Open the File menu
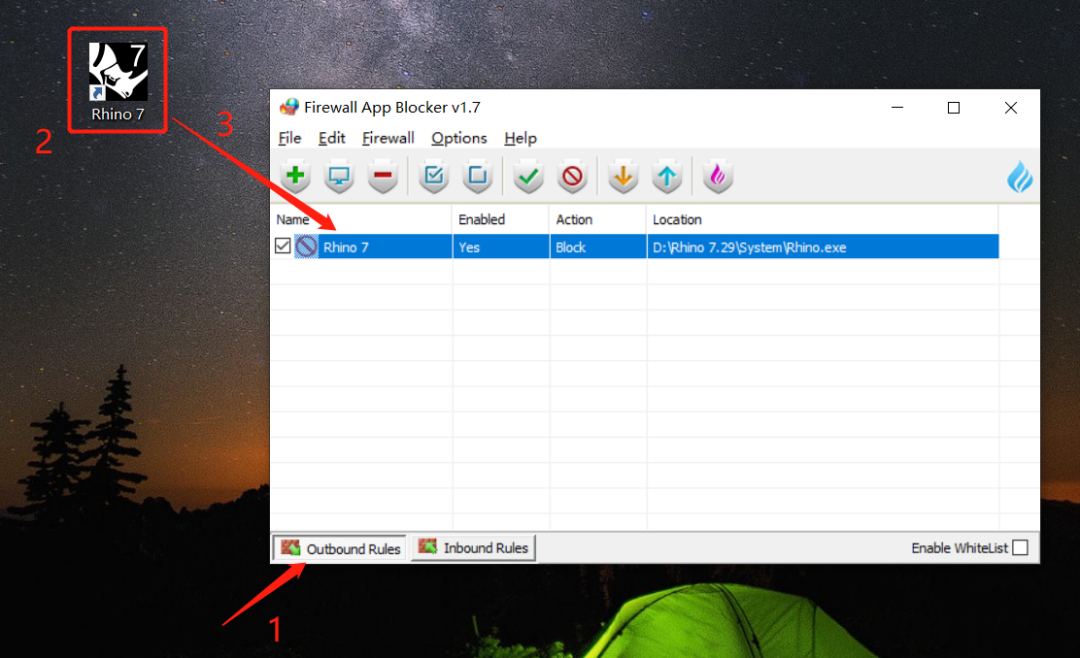The image size is (1080, 658). click(x=289, y=138)
